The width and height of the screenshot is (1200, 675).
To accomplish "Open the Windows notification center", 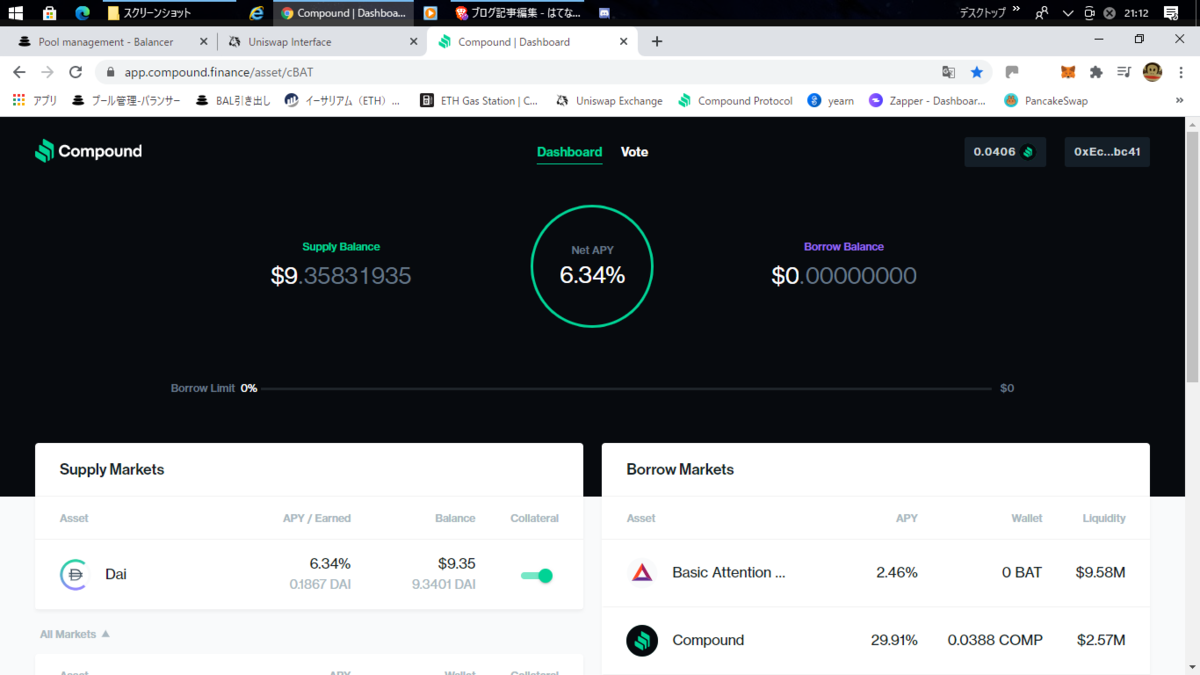I will click(x=1171, y=13).
